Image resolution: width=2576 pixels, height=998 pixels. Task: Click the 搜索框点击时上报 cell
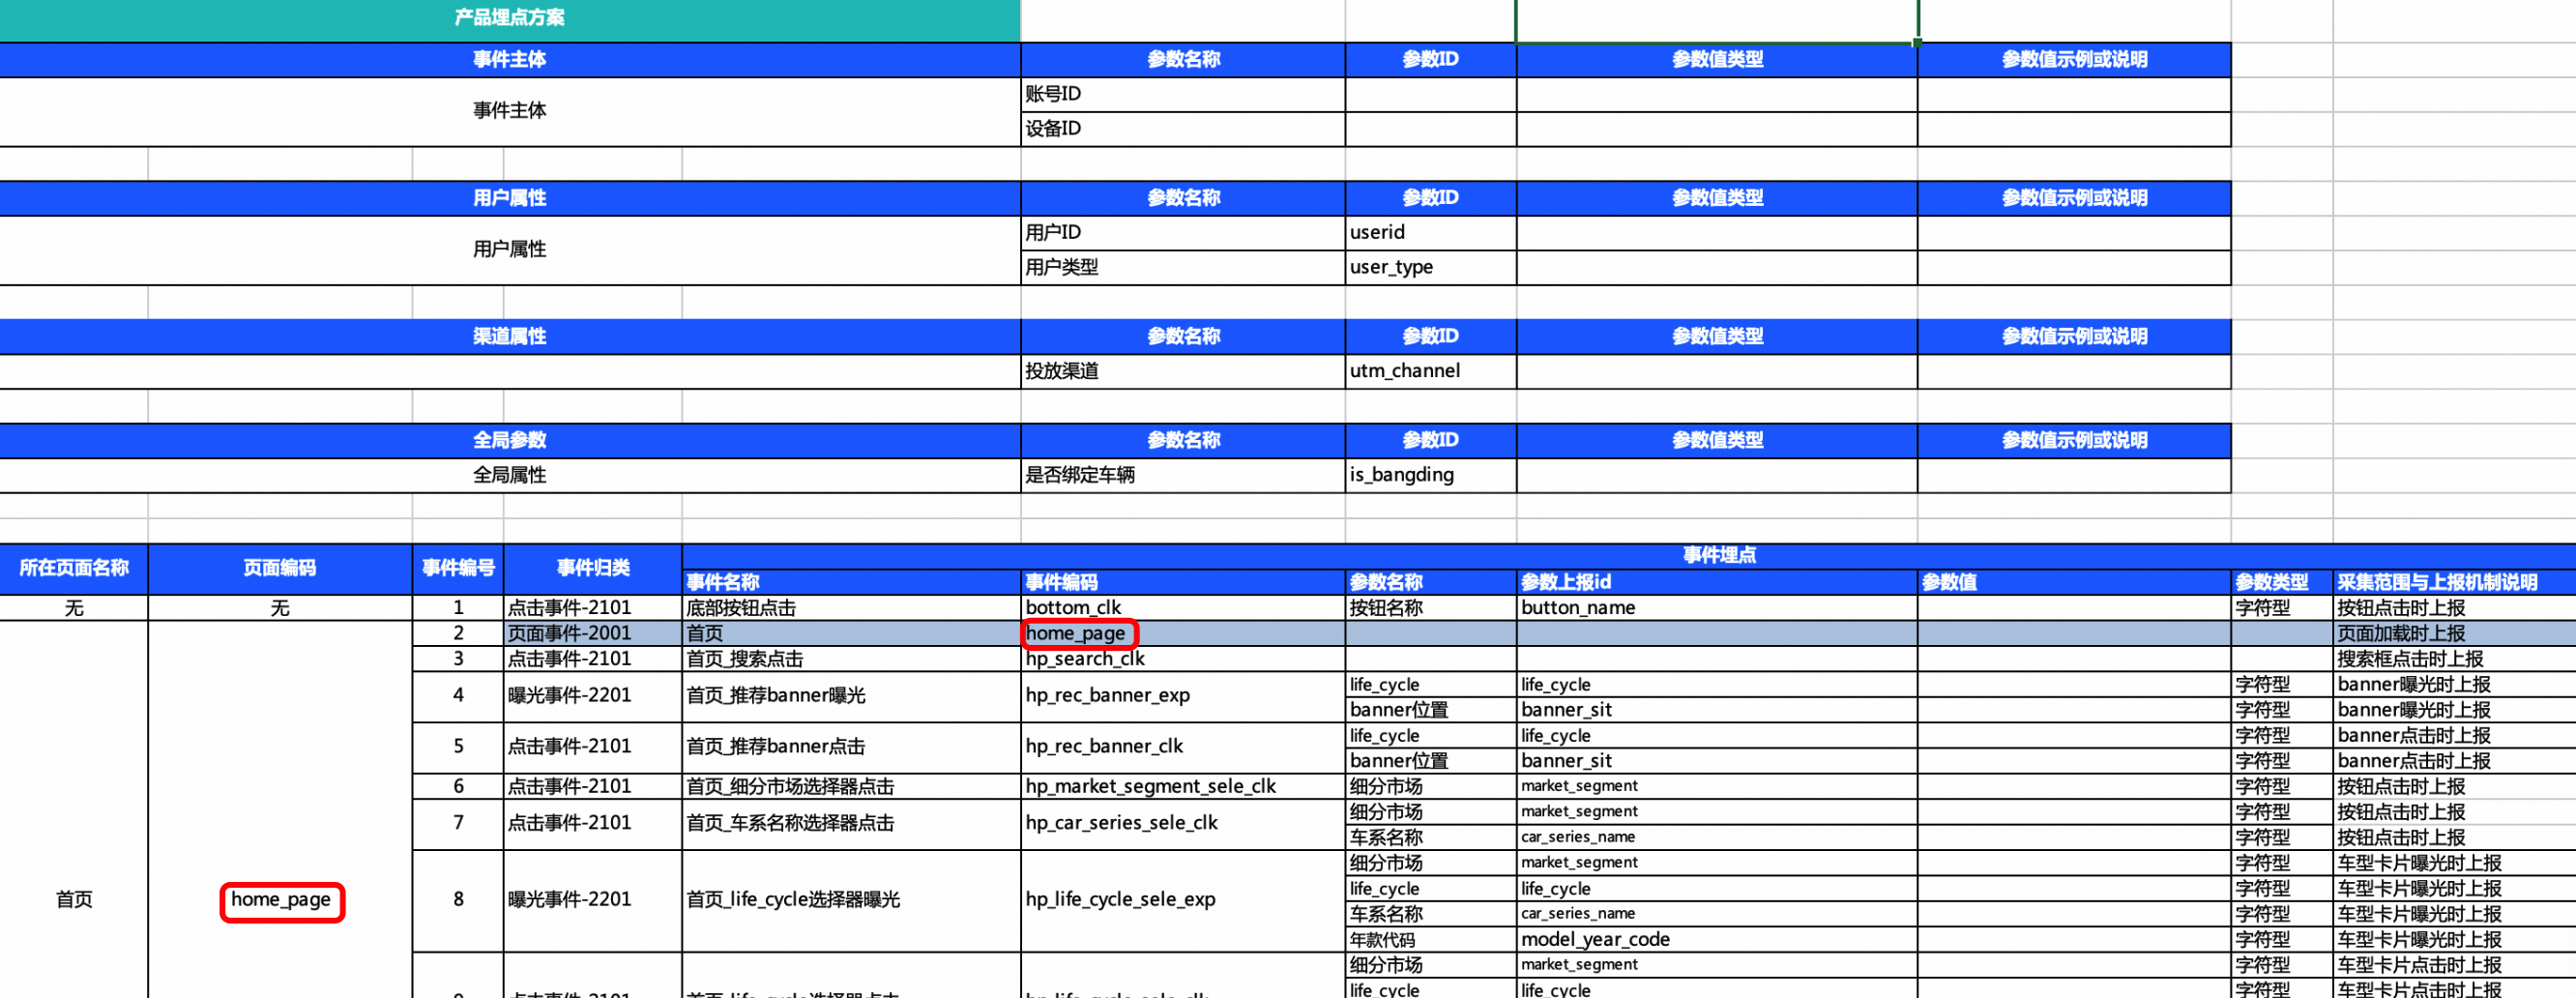click(x=2454, y=659)
